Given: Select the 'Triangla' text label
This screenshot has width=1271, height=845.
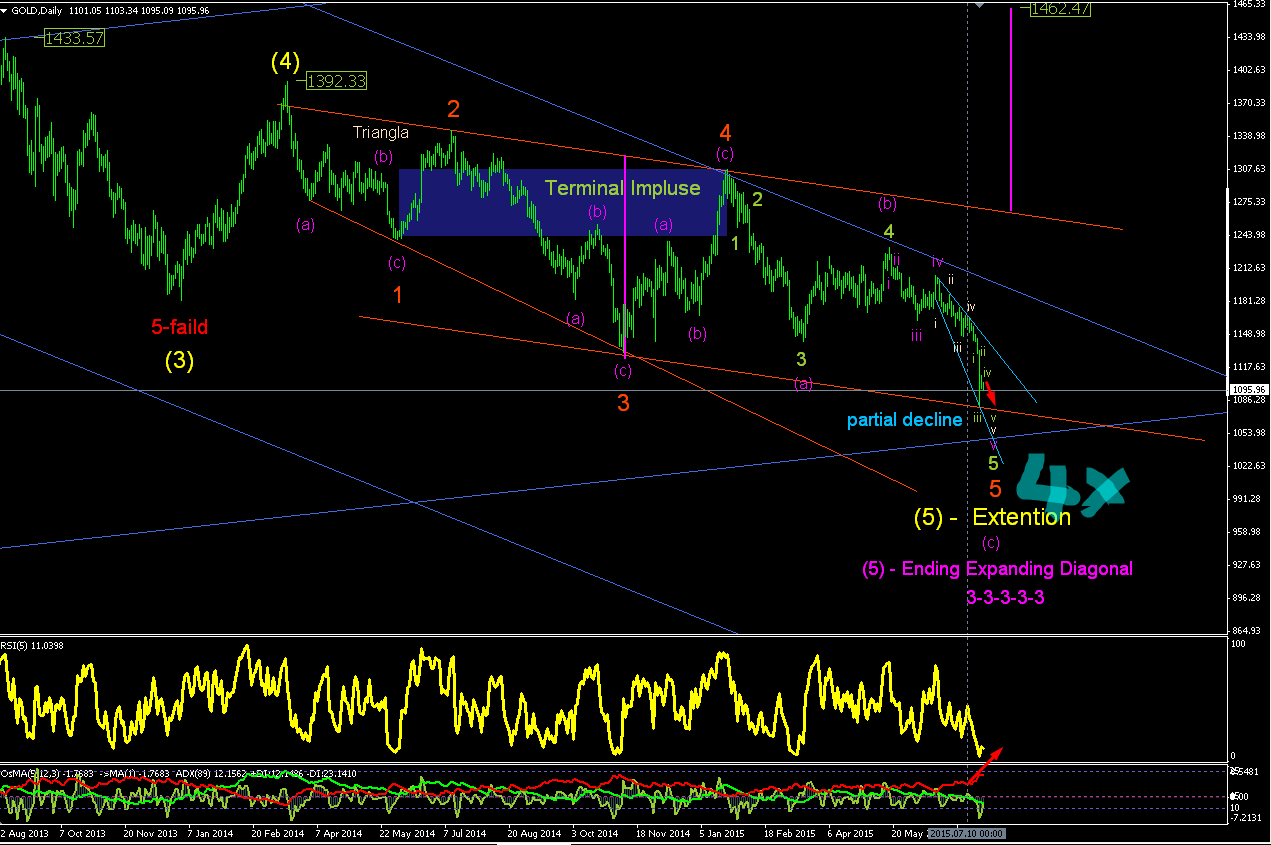Looking at the screenshot, I should click(380, 132).
